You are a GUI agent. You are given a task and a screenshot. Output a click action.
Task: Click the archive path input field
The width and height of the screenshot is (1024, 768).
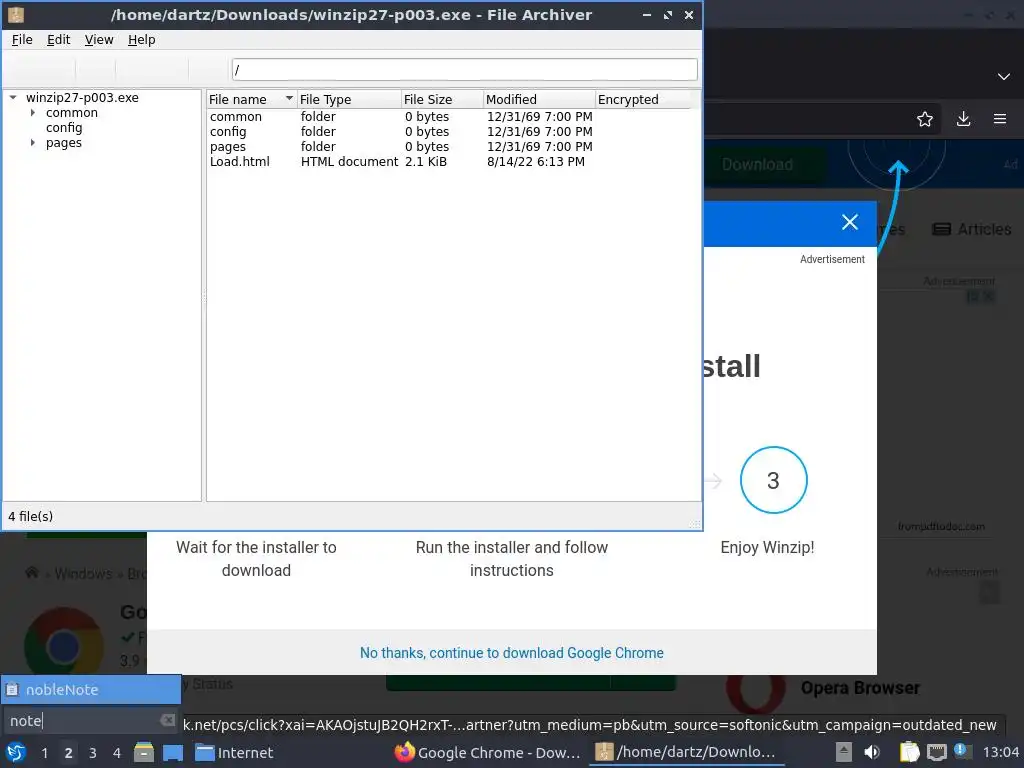point(464,69)
